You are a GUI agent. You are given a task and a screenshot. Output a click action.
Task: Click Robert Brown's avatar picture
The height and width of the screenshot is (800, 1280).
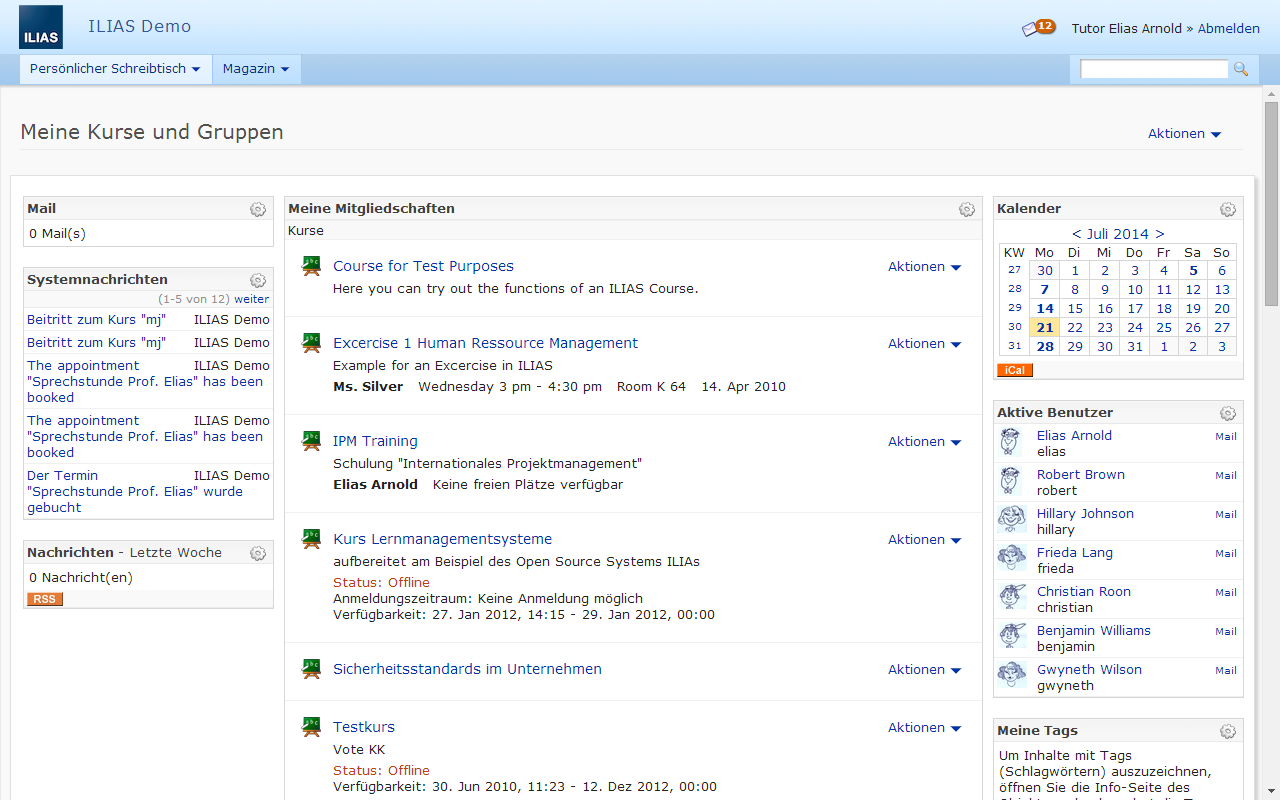[x=1011, y=481]
